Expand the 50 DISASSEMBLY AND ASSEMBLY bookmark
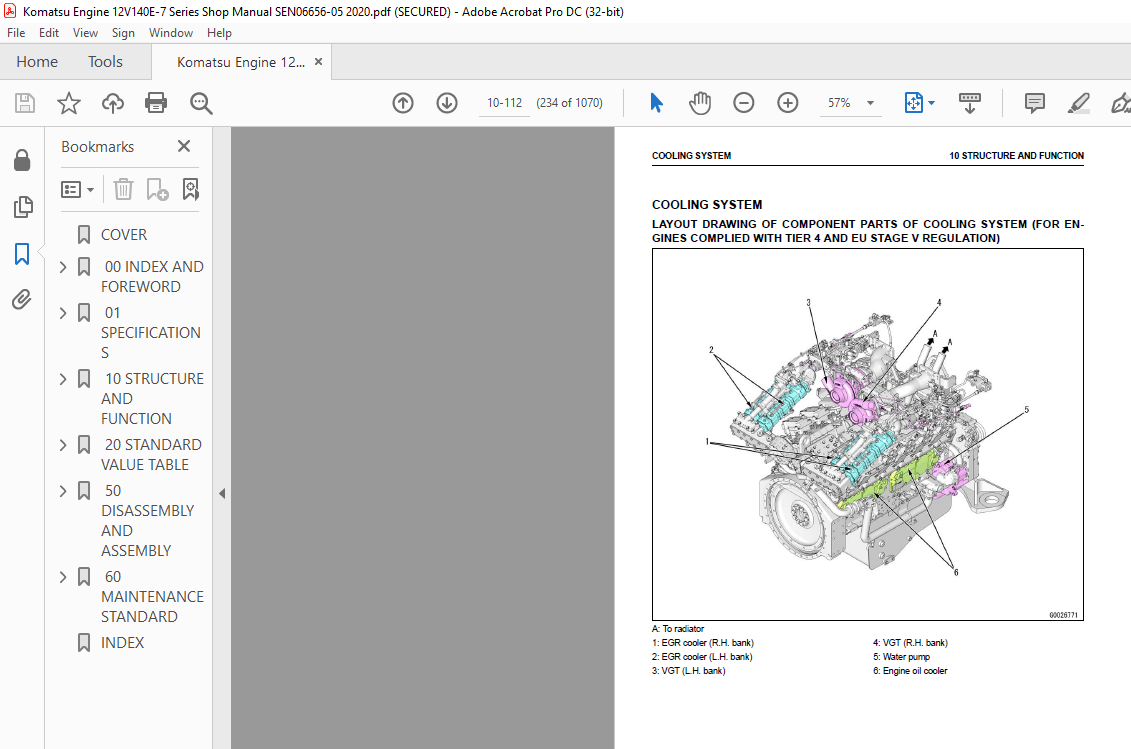 [63, 491]
